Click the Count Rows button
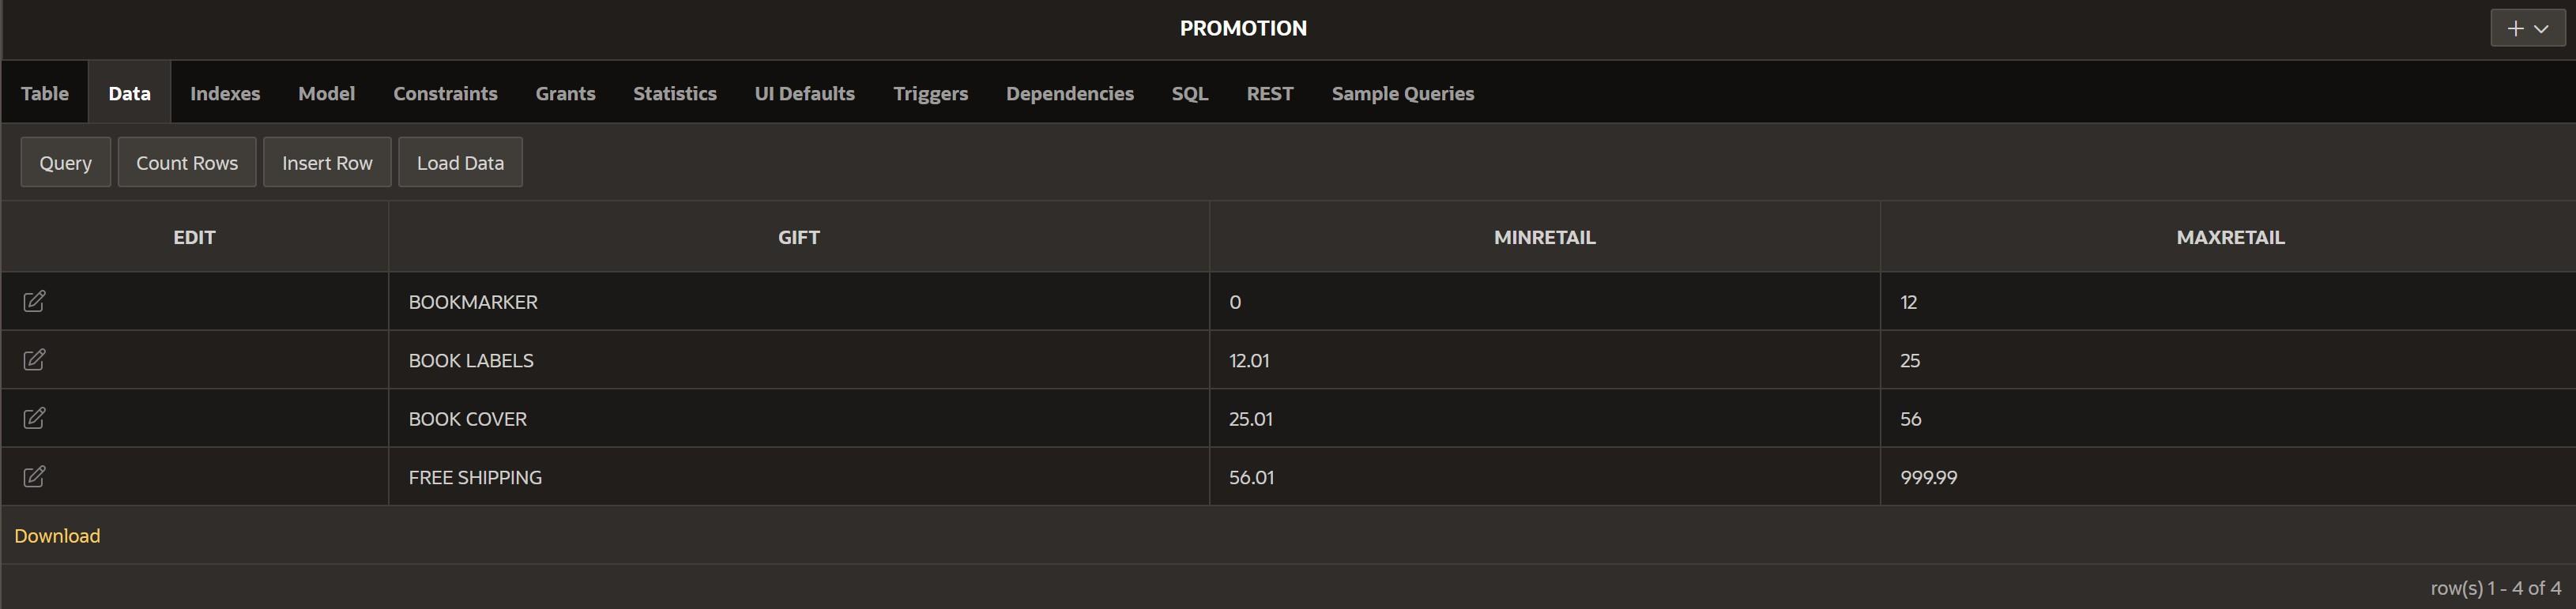This screenshot has height=609, width=2576. 187,162
